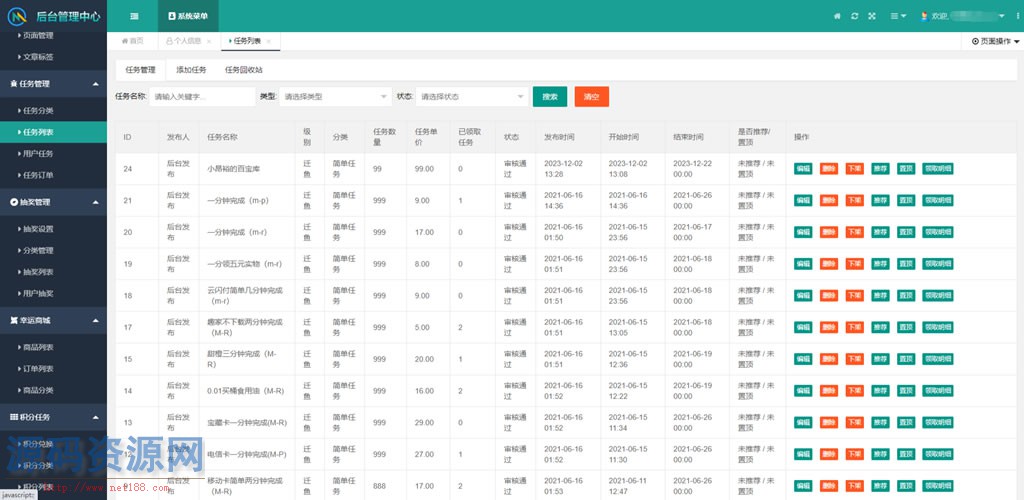1024x500 pixels.
Task: Open the 状态 请选择状态 dropdown
Action: pos(472,97)
